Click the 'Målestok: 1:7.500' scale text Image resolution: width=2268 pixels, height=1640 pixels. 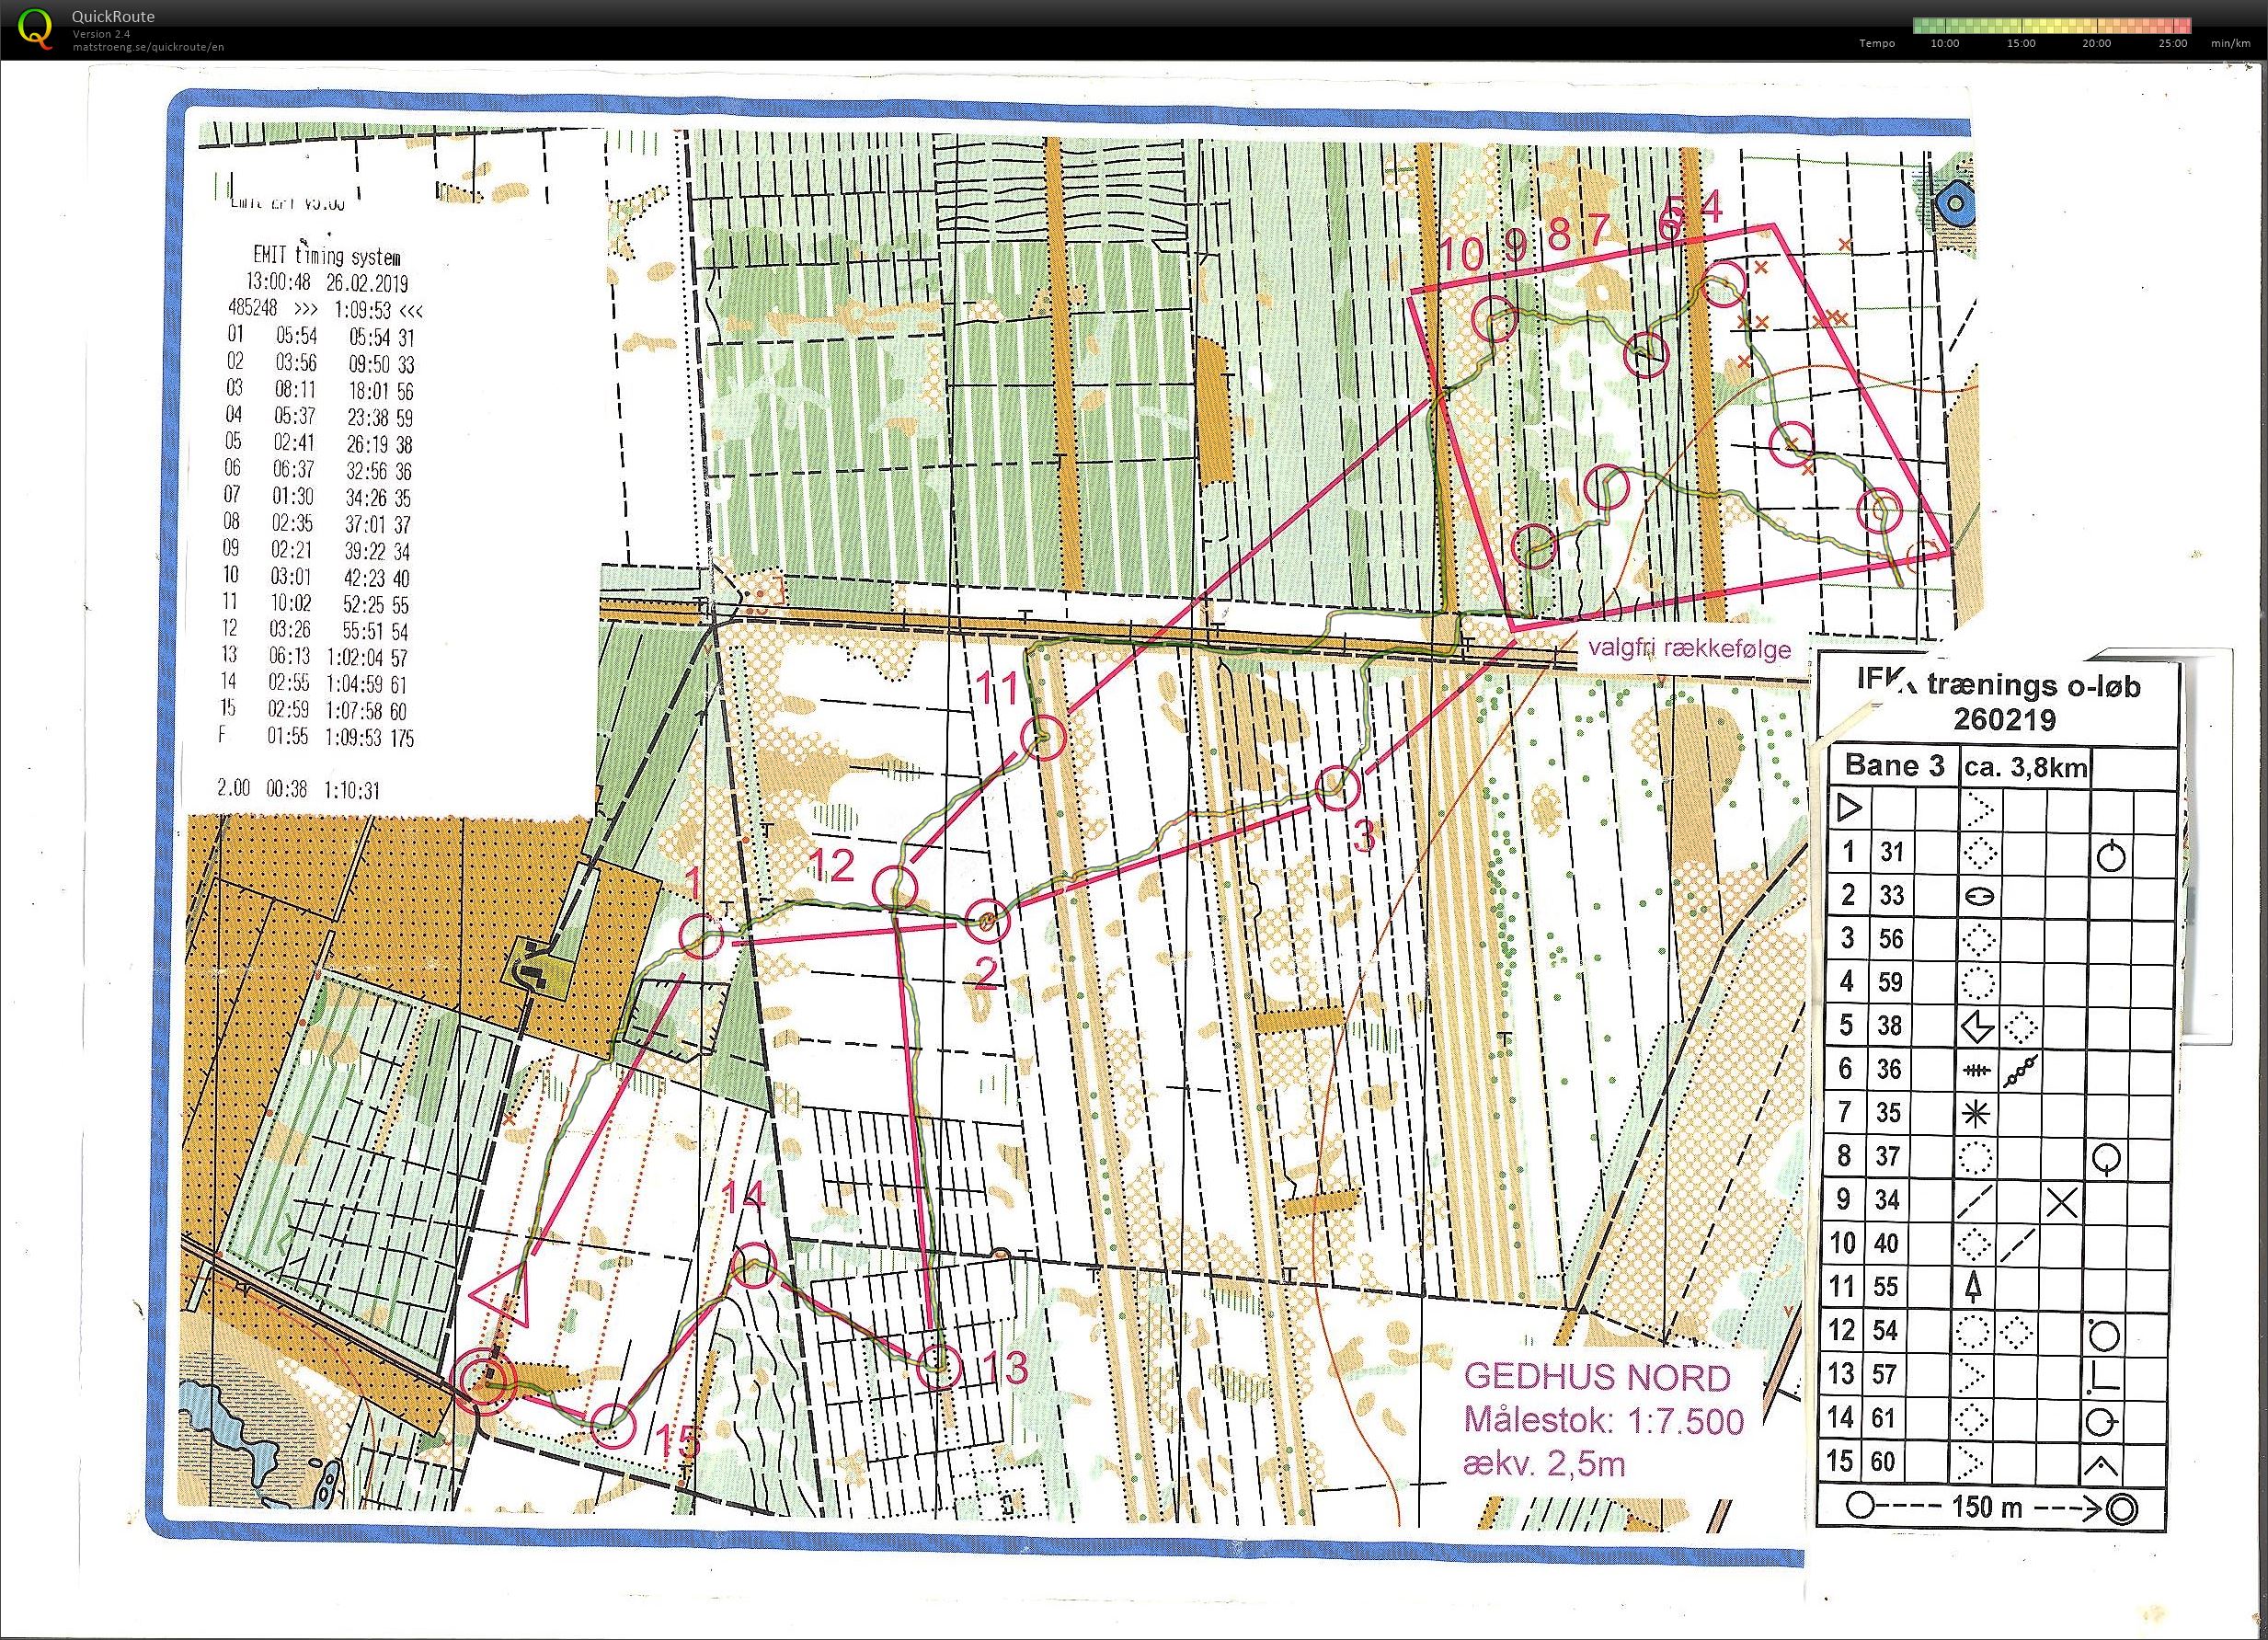click(x=1604, y=1421)
